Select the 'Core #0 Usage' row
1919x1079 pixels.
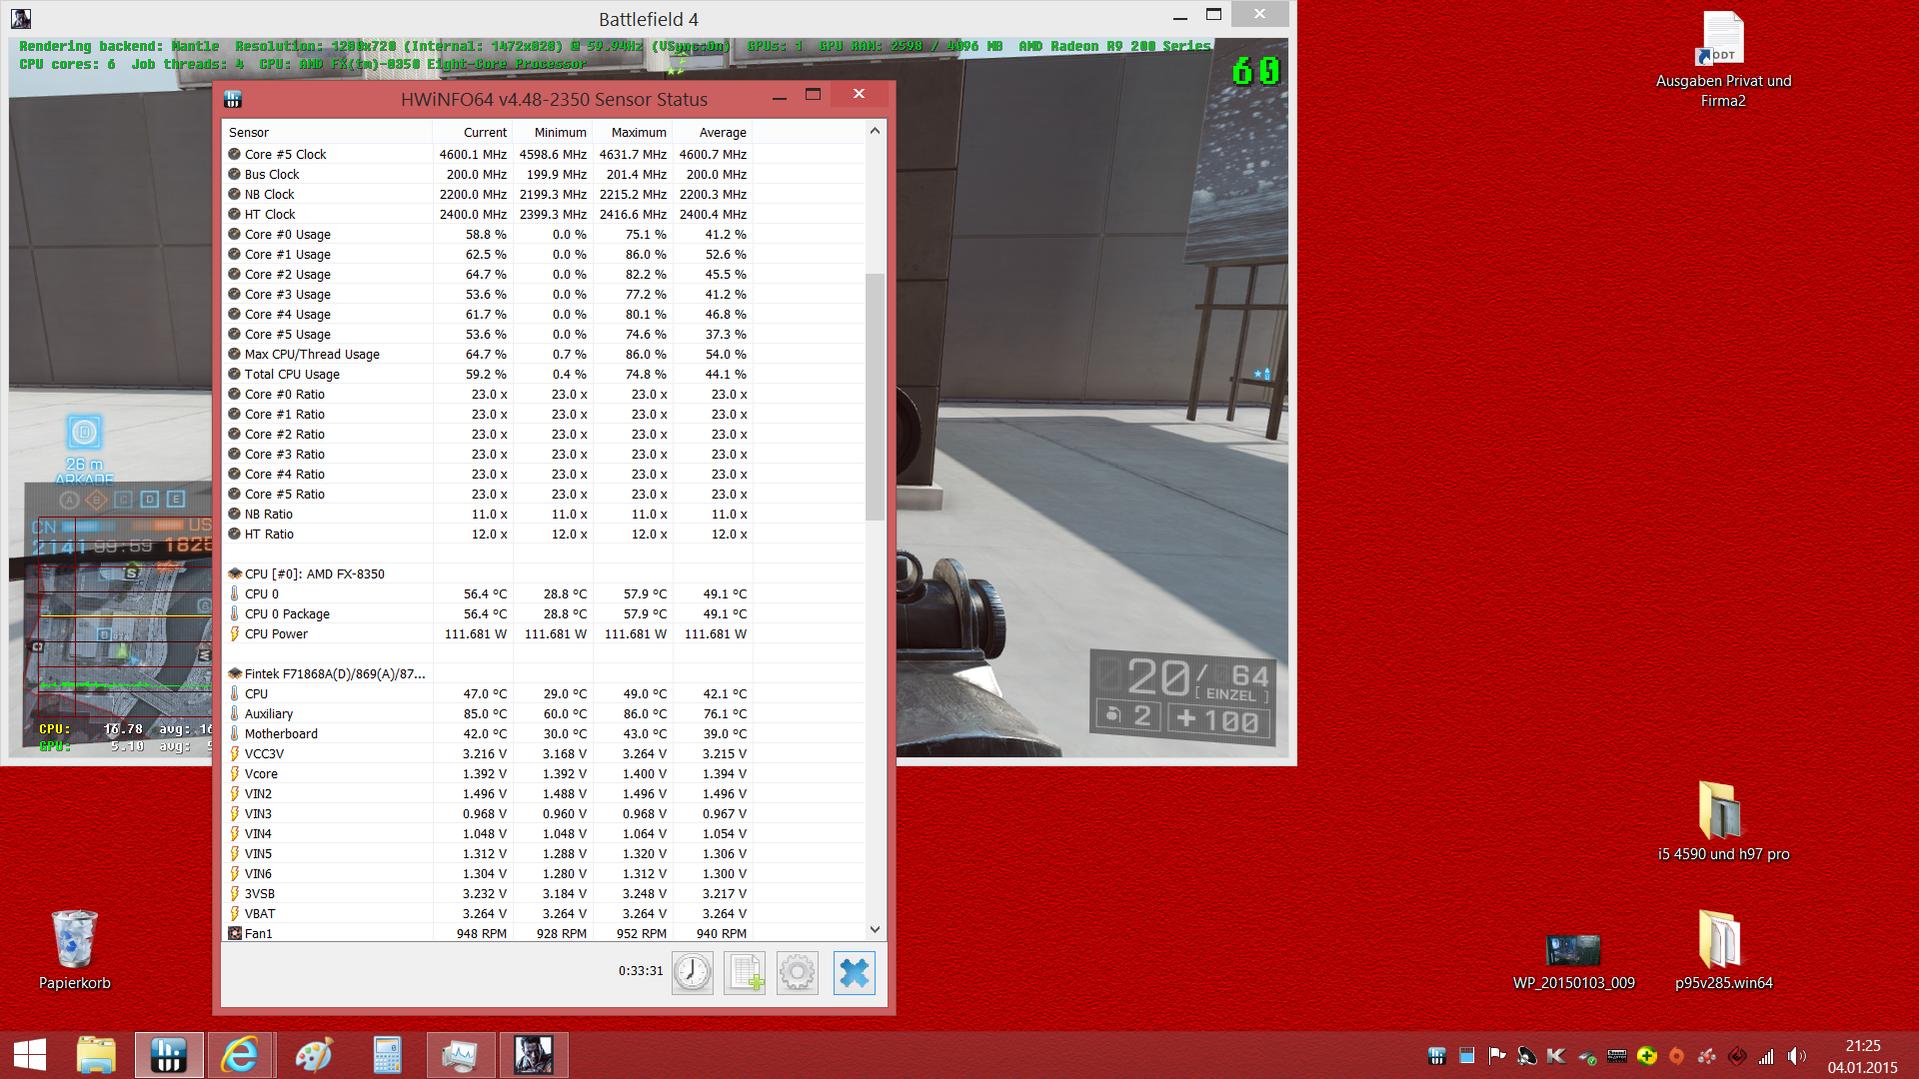point(543,234)
